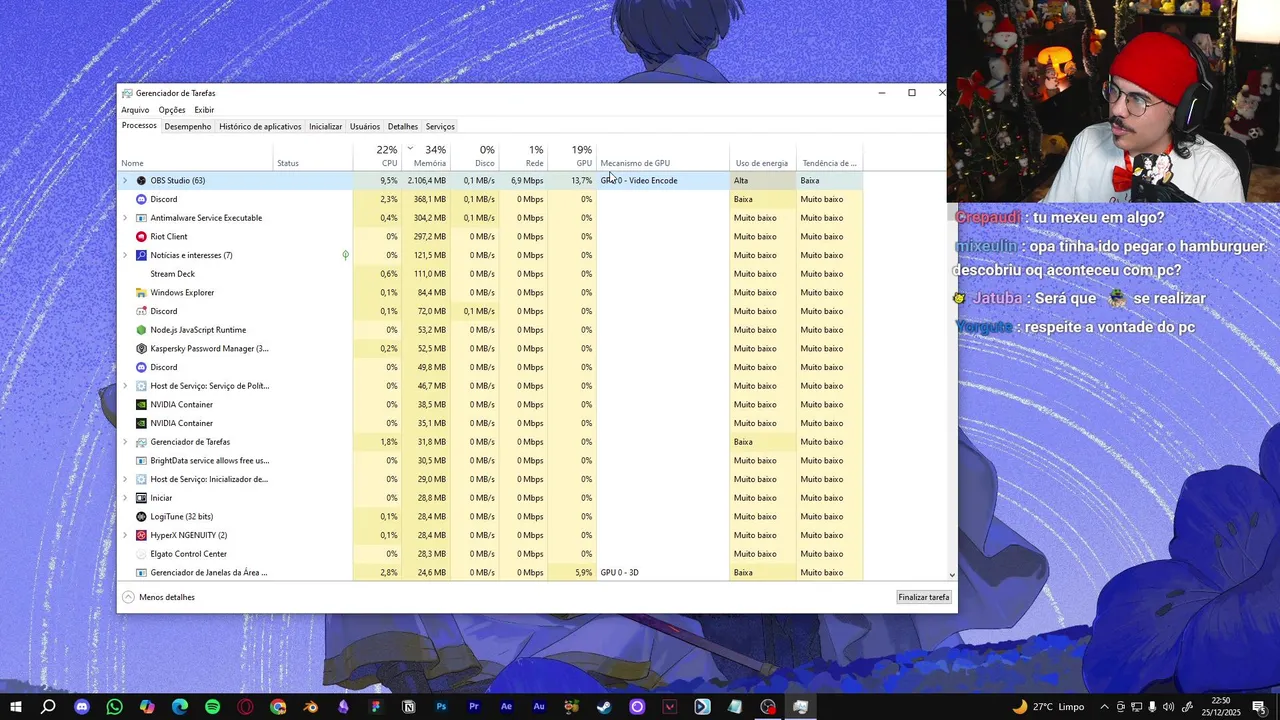
Task: Select BrightData service process row
Action: pos(490,461)
